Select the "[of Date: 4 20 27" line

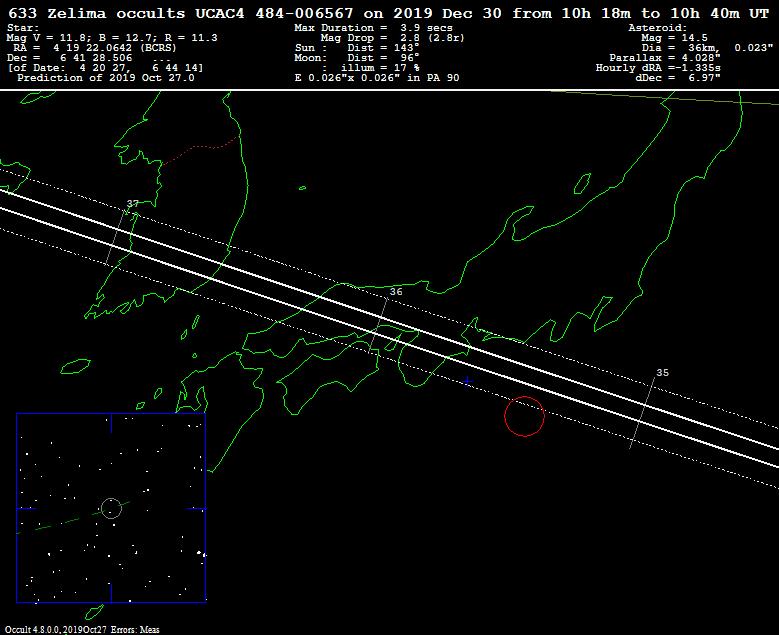(x=105, y=68)
